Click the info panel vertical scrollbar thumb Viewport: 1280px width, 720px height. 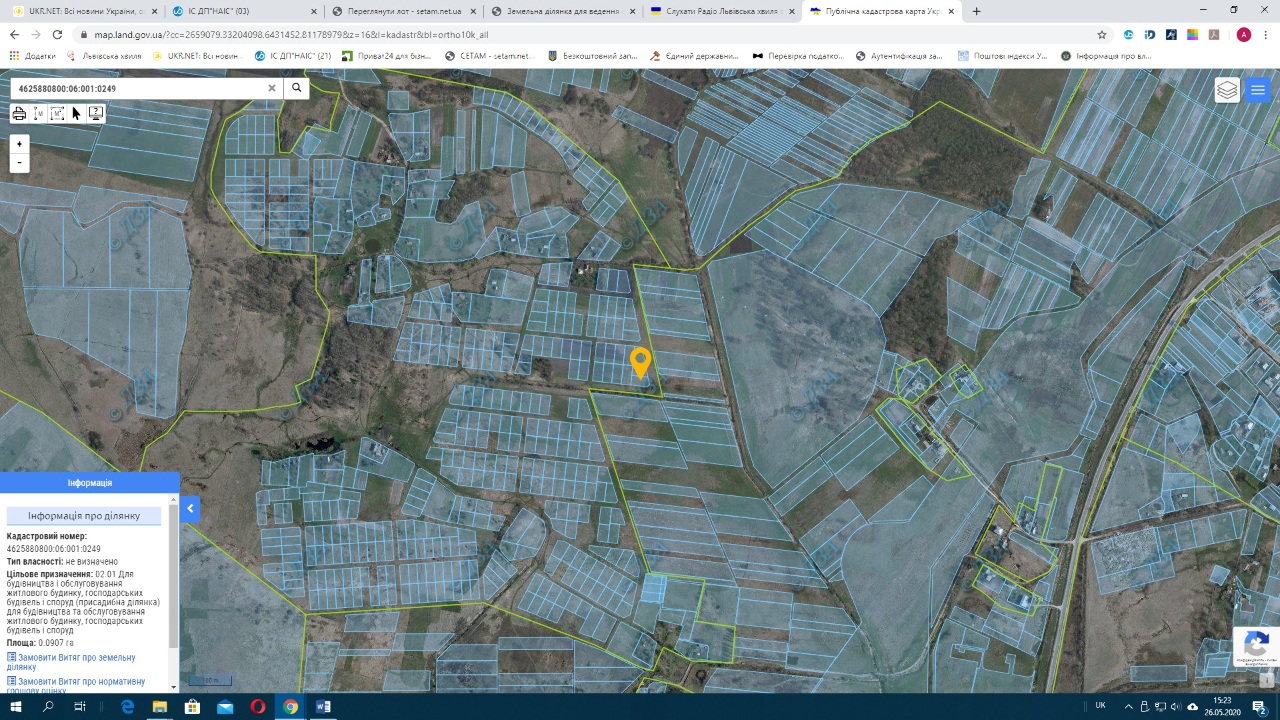[x=174, y=575]
